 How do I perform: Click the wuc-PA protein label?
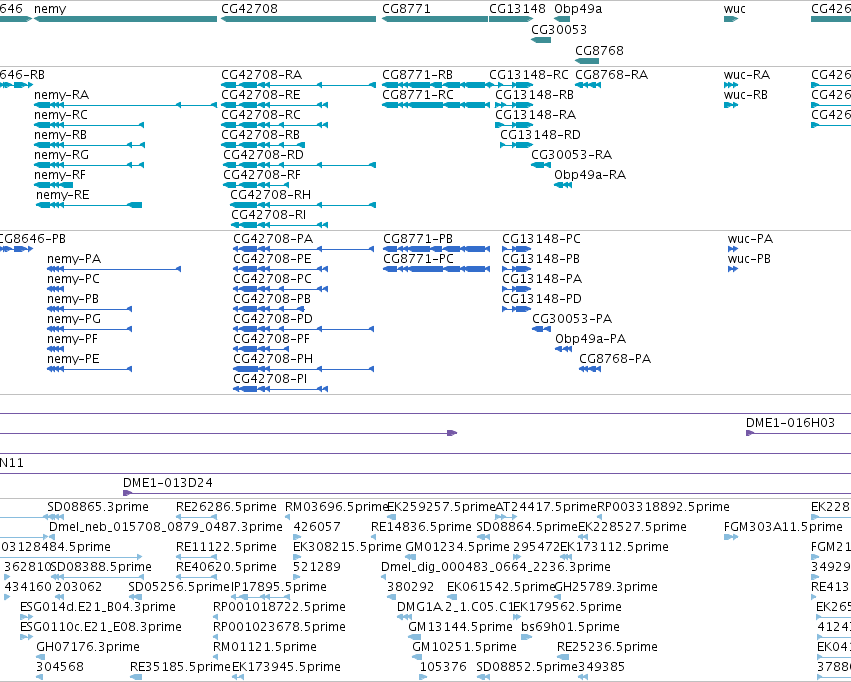[750, 239]
